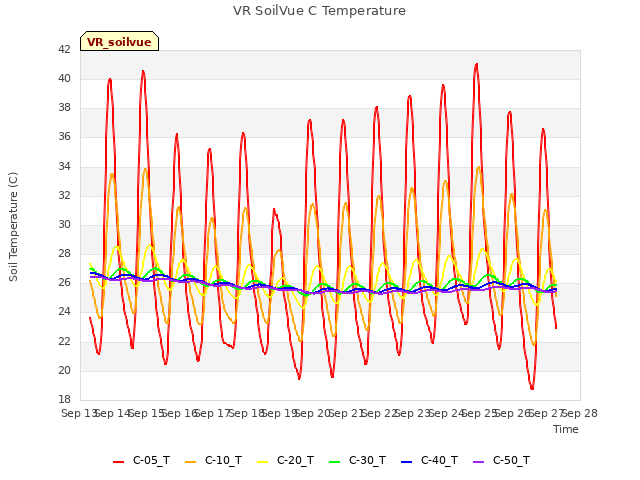Click the 38 y-axis tick label
Image resolution: width=640 pixels, height=480 pixels.
[x=64, y=108]
